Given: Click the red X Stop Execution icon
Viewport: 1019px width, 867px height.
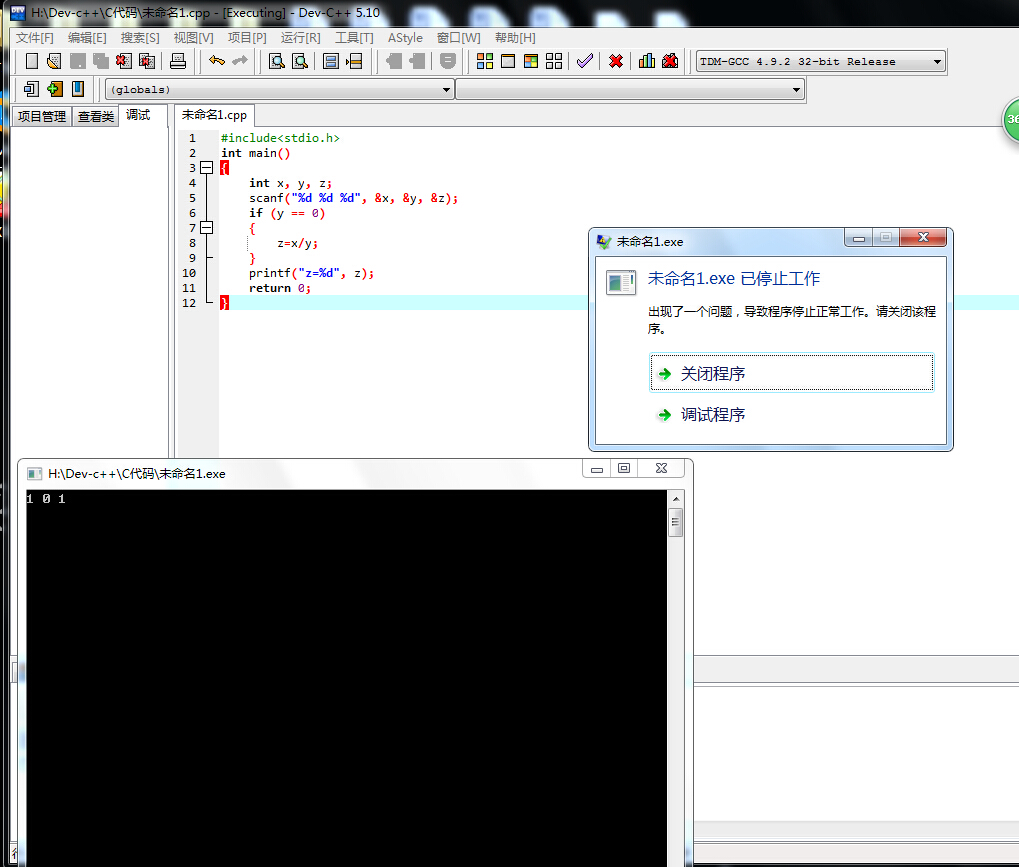Looking at the screenshot, I should pos(616,62).
